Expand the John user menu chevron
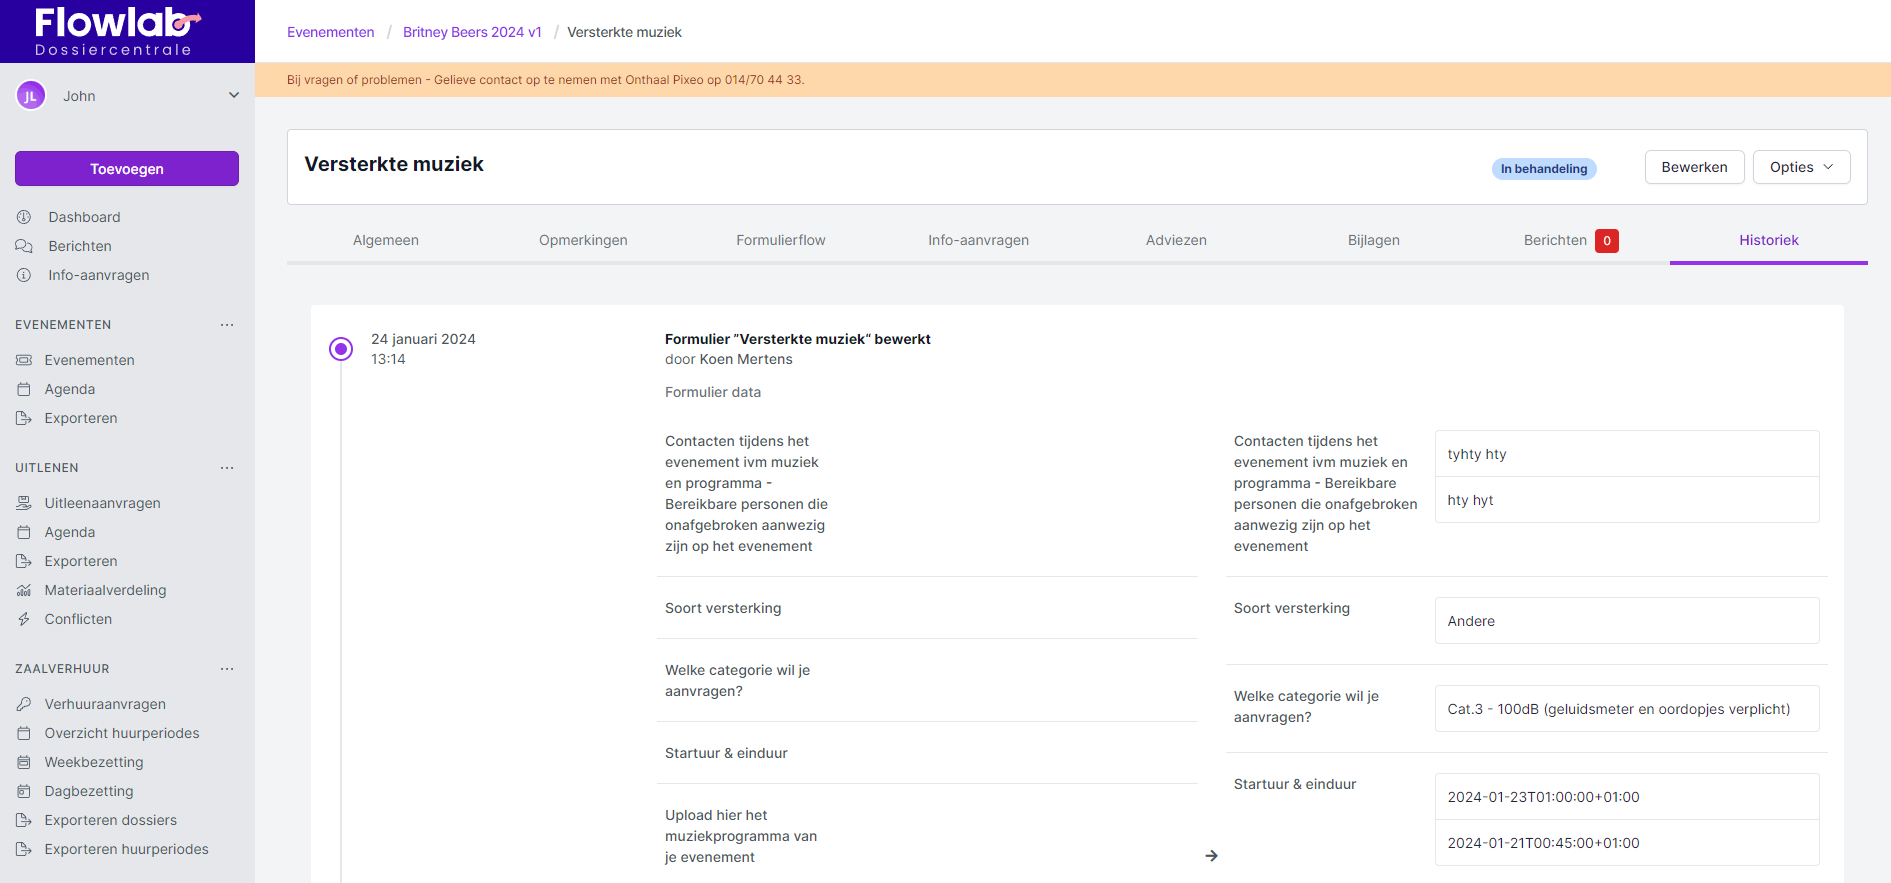1891x883 pixels. tap(234, 96)
